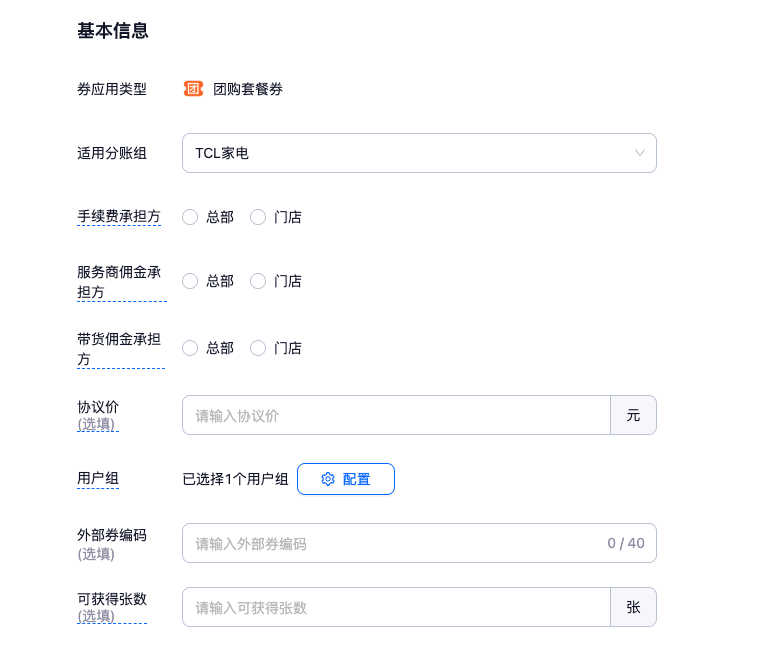Click the 服务商佣金承担方 dashed label
The image size is (770, 650).
tap(119, 282)
